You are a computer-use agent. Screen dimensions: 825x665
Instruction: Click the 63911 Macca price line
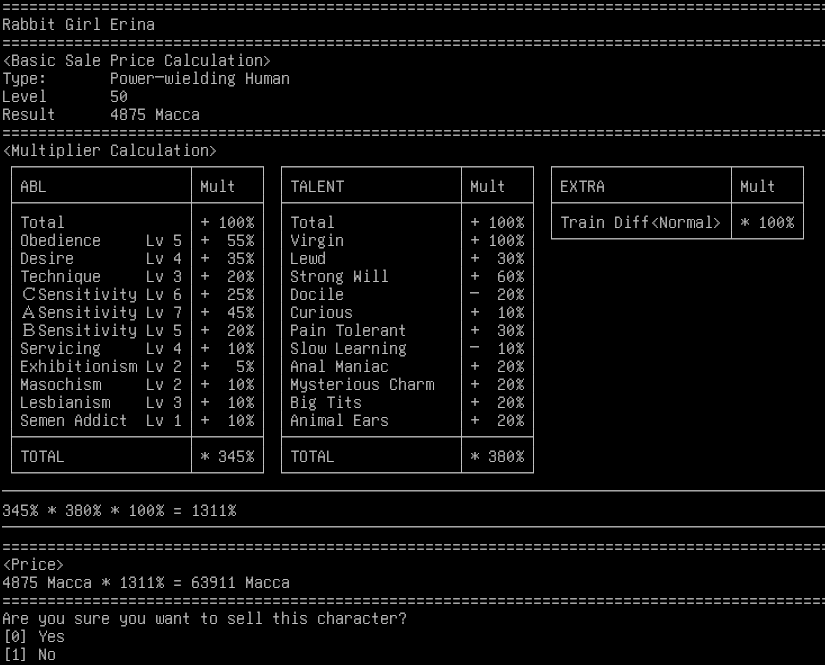click(146, 583)
